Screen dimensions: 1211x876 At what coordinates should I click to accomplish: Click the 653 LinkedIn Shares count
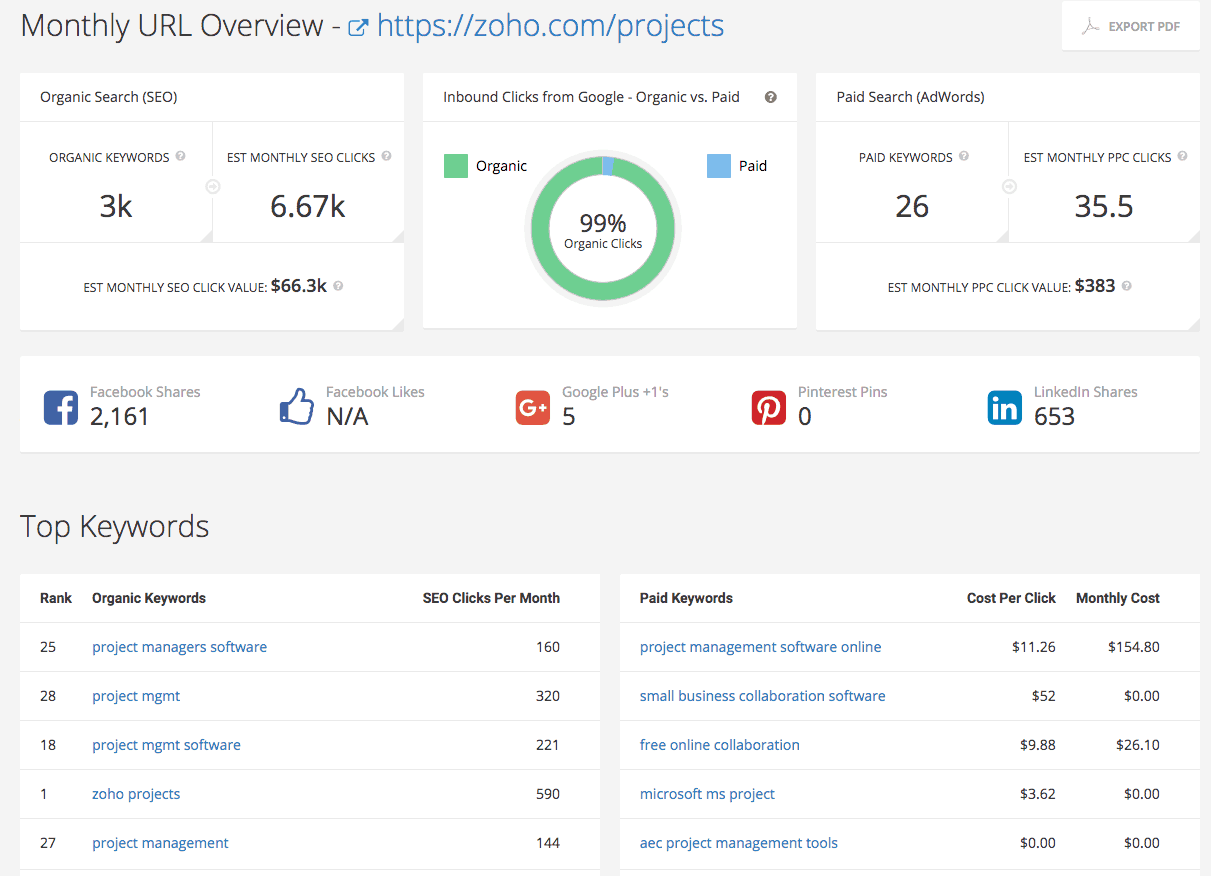(x=1054, y=417)
